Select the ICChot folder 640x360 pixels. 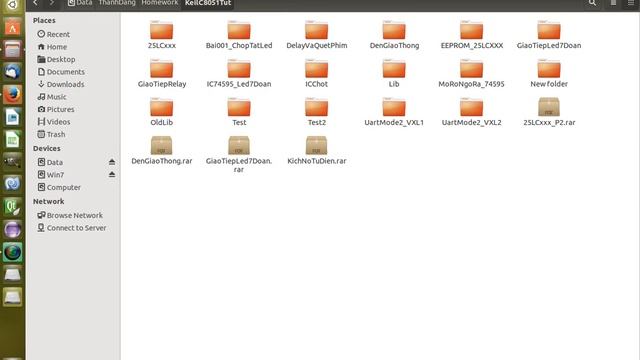[316, 73]
